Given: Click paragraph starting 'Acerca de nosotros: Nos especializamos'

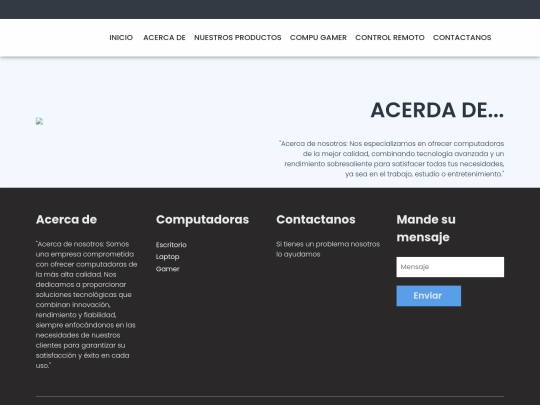Looking at the screenshot, I should [x=392, y=159].
